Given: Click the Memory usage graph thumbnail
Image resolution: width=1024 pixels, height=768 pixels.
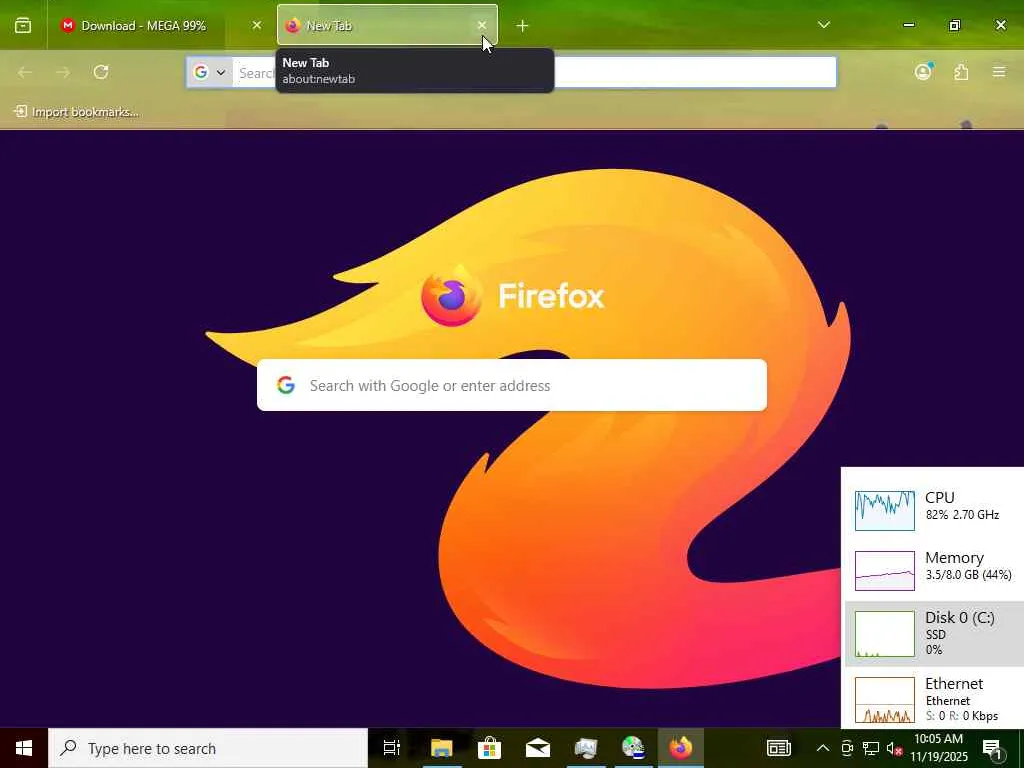Looking at the screenshot, I should 885,571.
